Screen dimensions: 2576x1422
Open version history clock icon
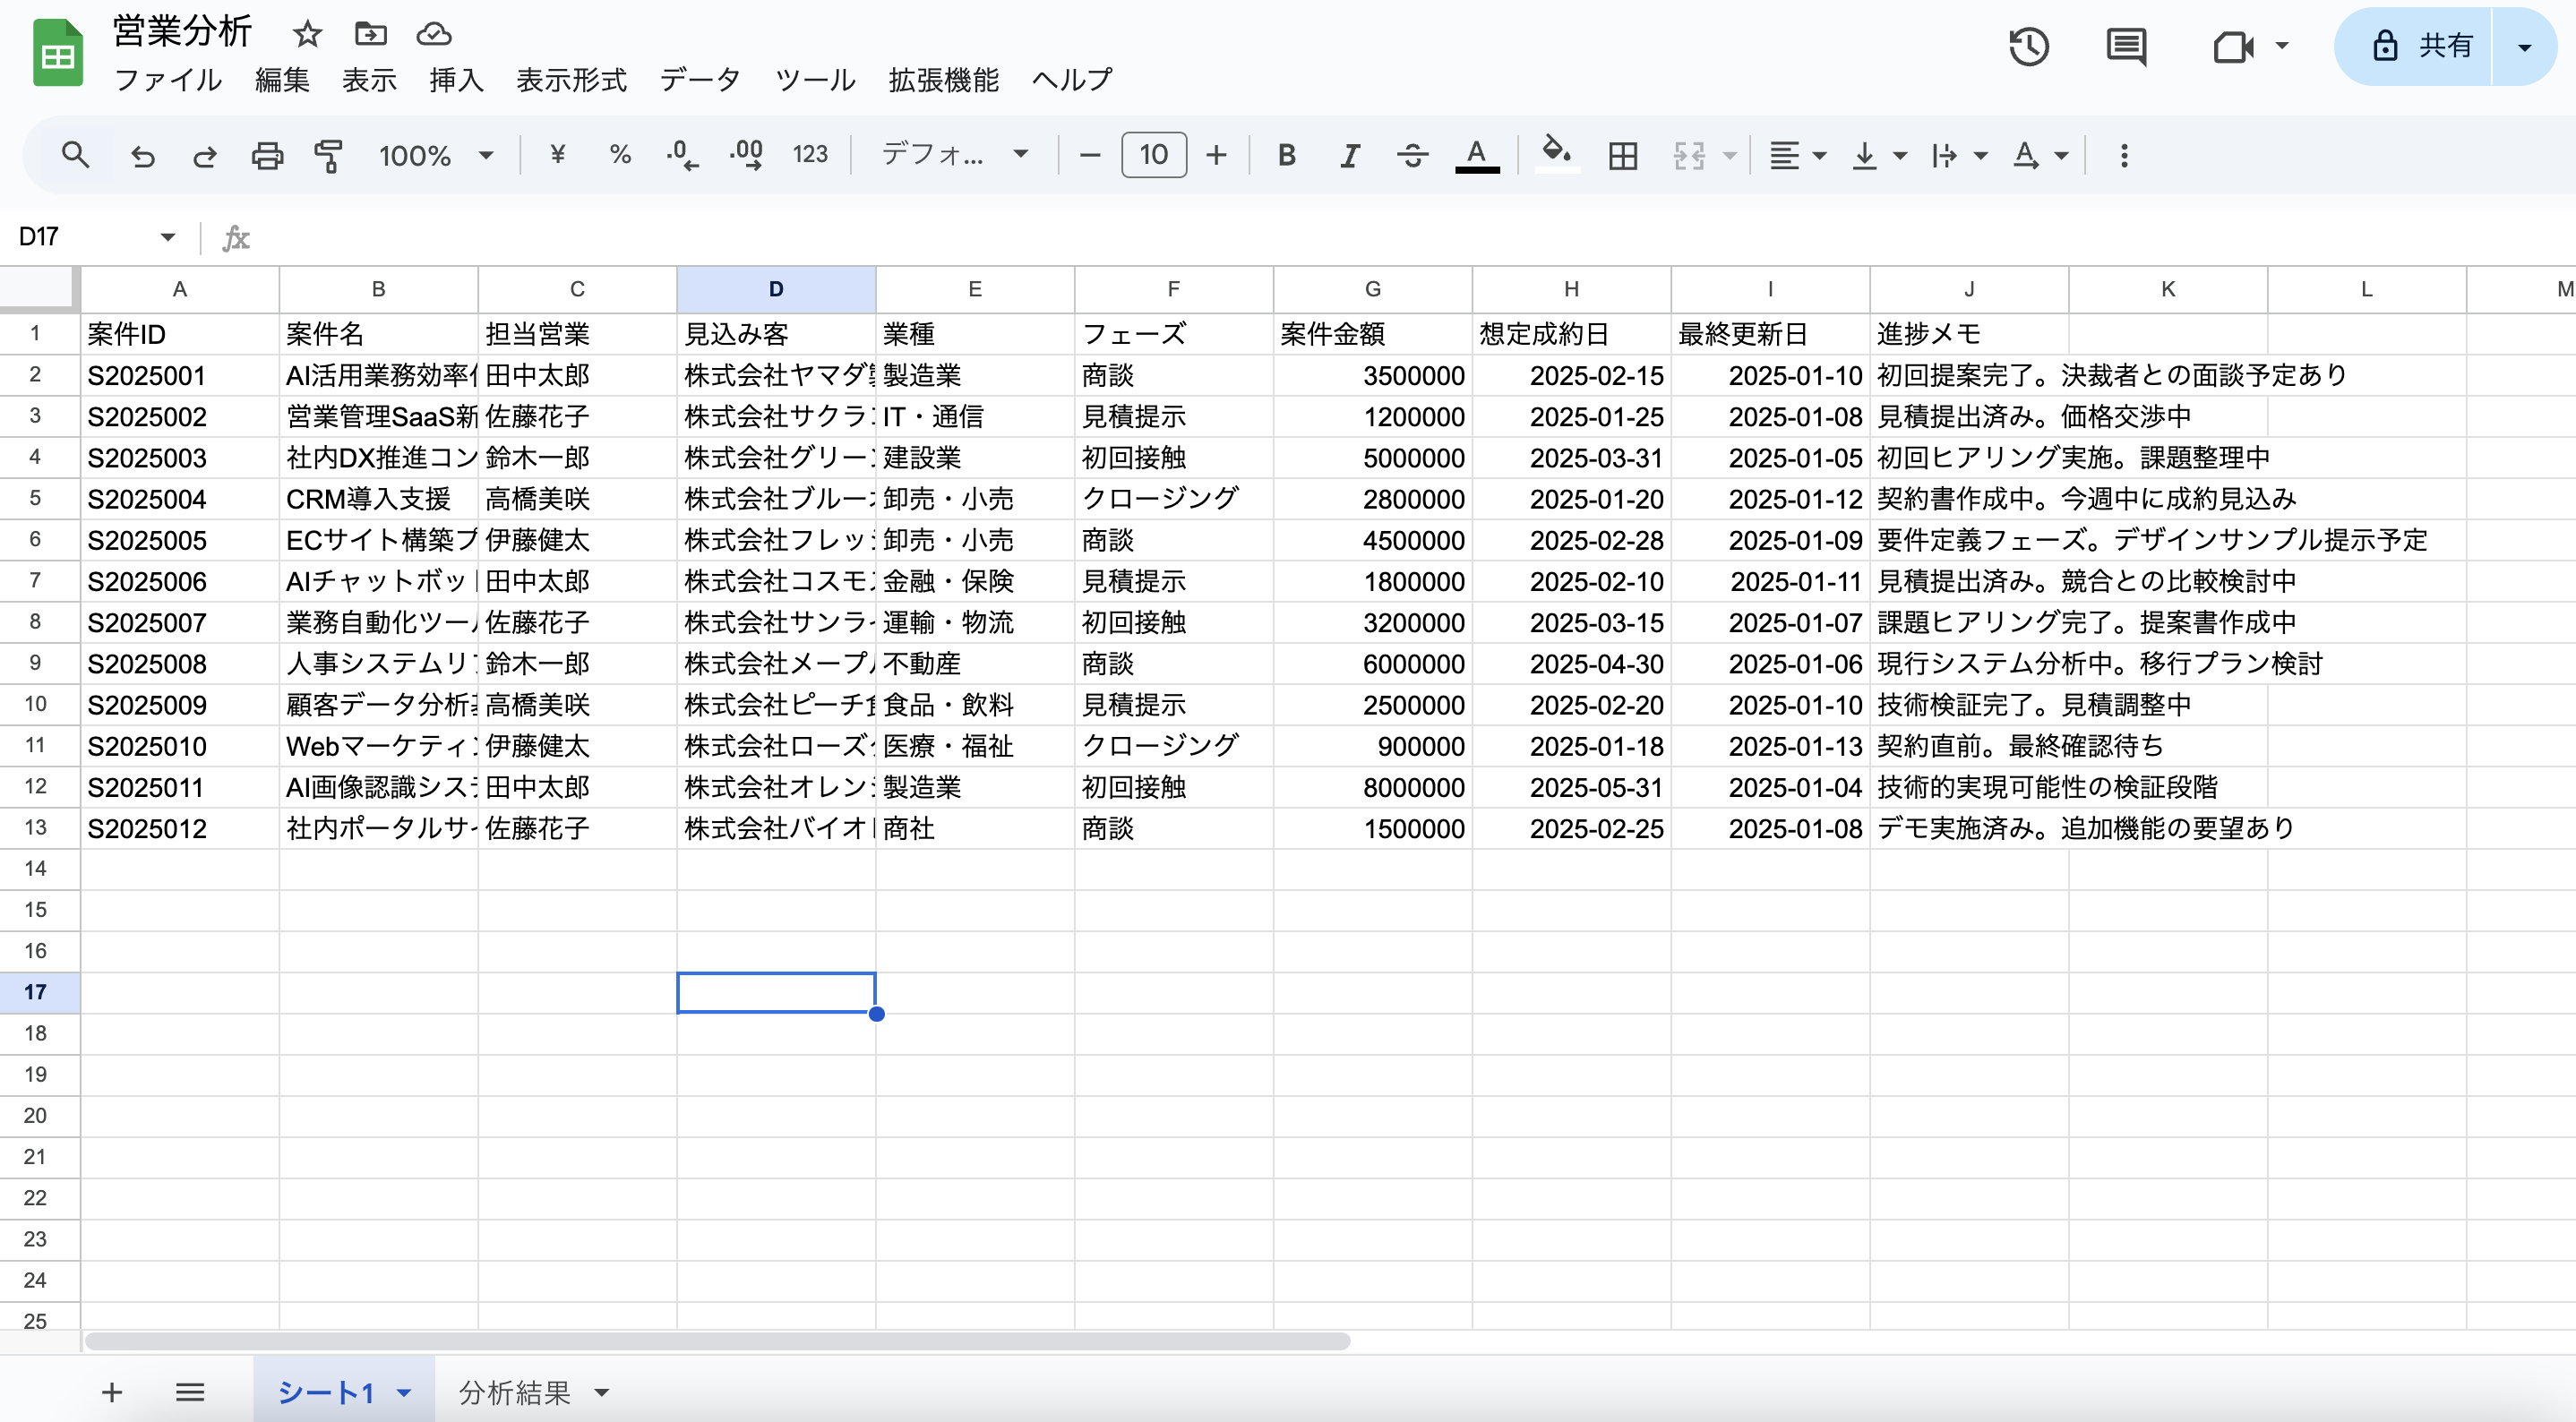click(x=2029, y=46)
